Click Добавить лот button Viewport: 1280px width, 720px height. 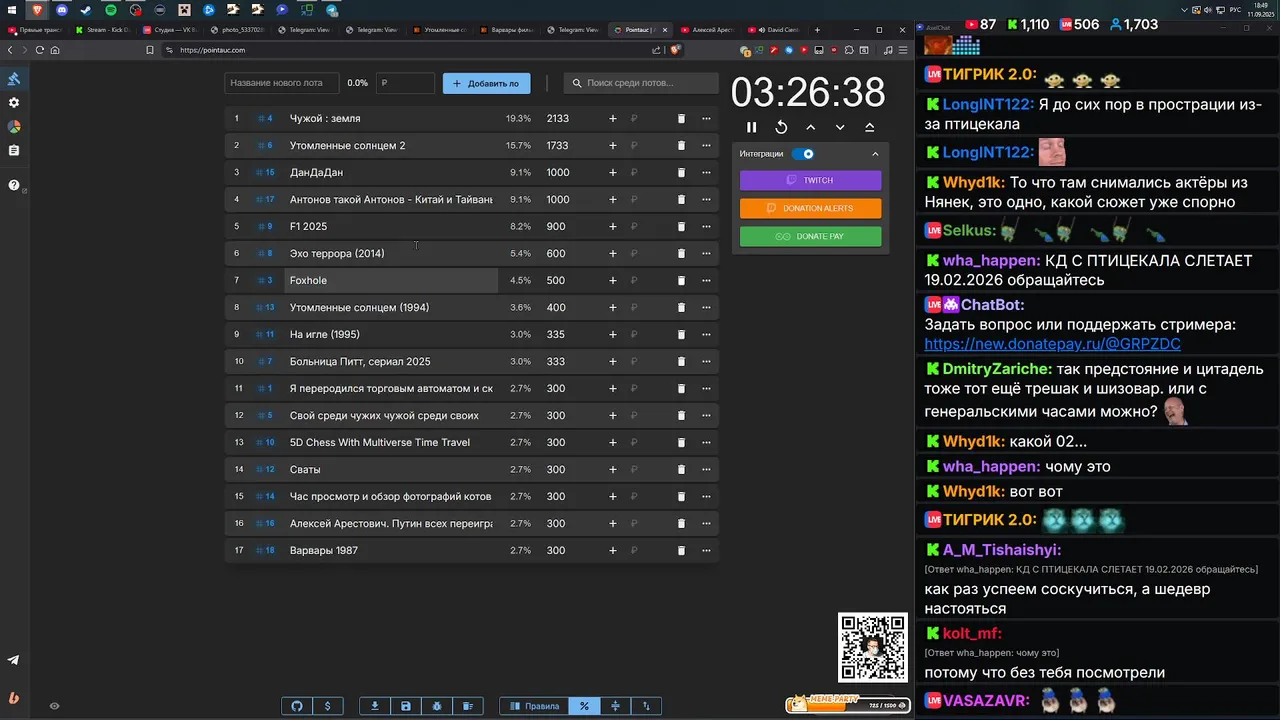(x=487, y=83)
